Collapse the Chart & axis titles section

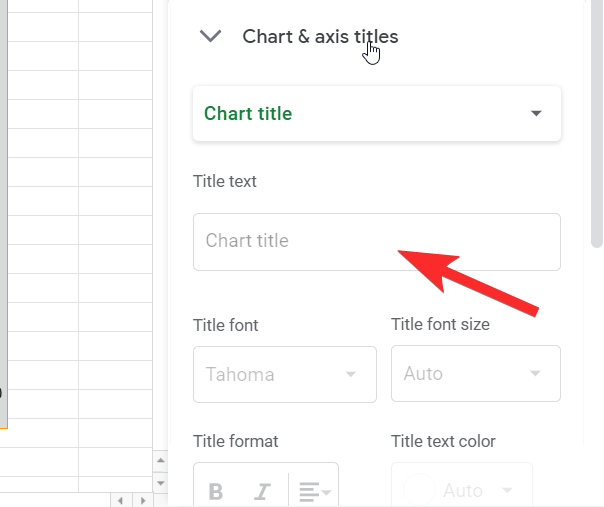[210, 37]
